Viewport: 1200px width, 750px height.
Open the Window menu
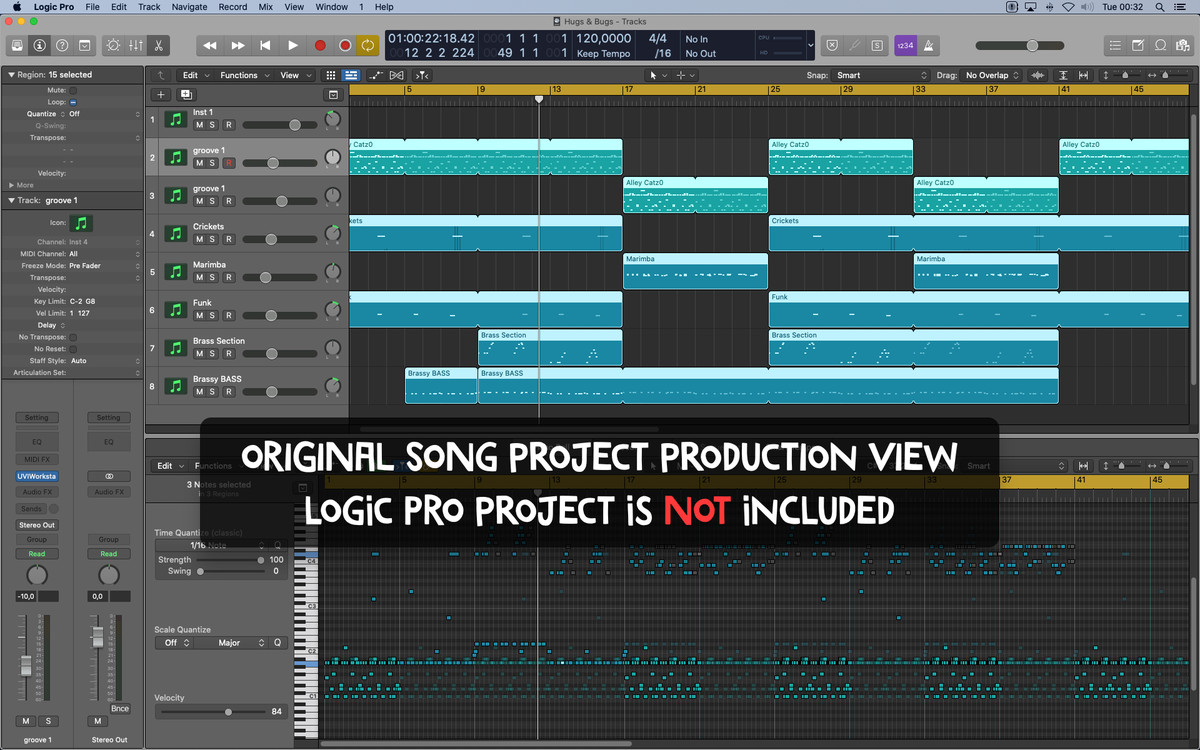pyautogui.click(x=331, y=7)
